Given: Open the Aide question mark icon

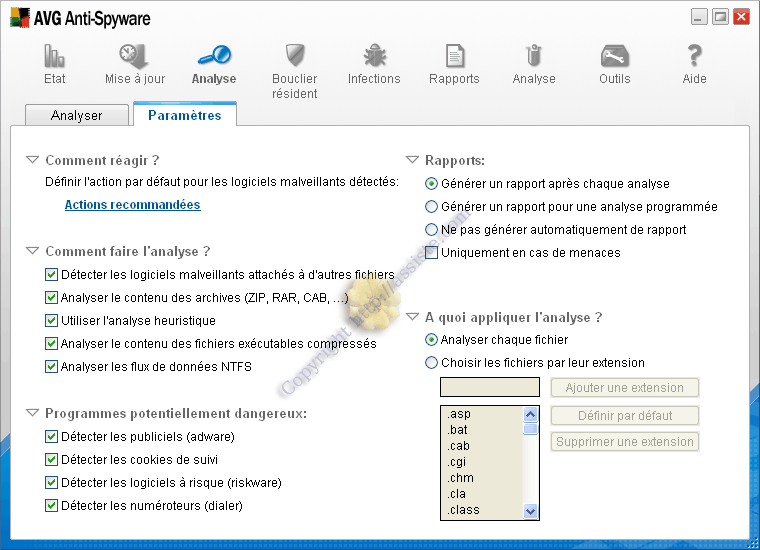Looking at the screenshot, I should pos(695,55).
